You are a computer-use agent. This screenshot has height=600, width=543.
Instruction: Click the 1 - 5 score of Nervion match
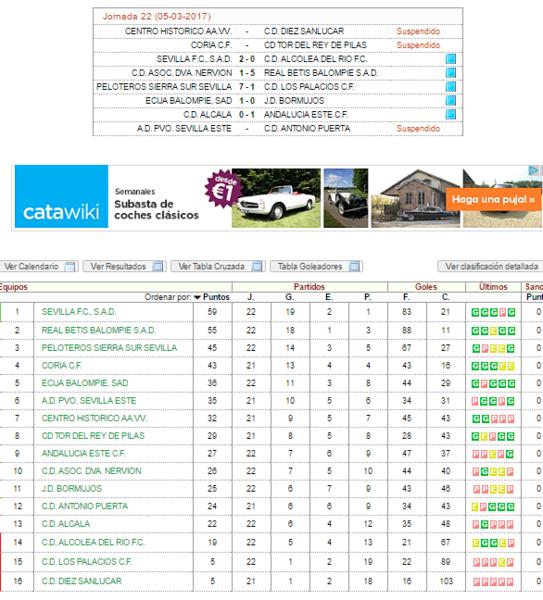247,73
